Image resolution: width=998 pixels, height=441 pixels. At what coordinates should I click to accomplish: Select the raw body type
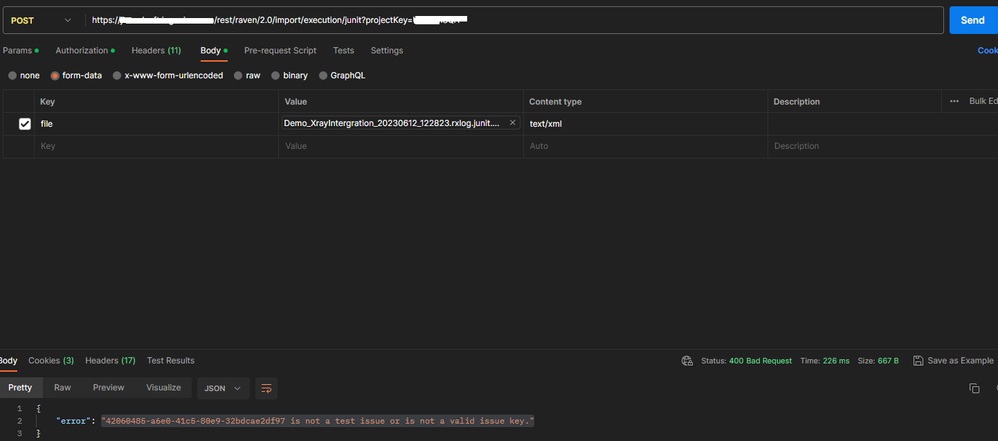(x=247, y=76)
